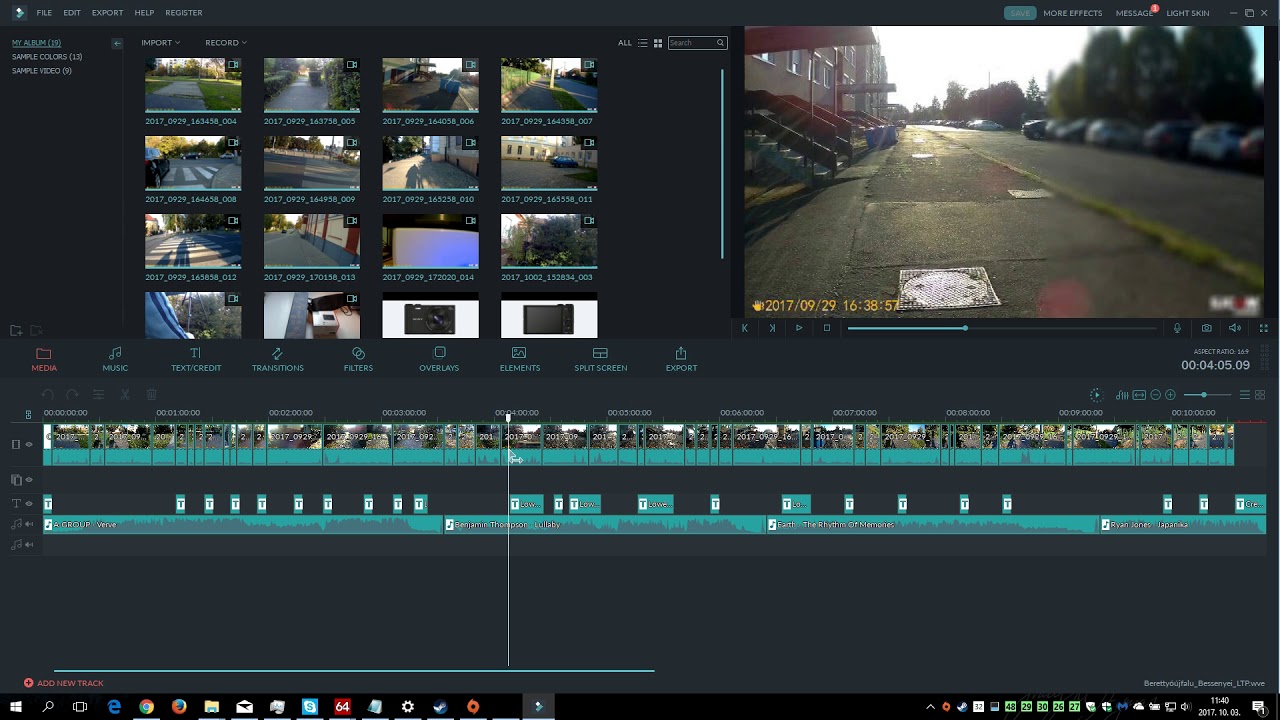Open the Message notifications
Screen dimensions: 1280x720
click(1134, 13)
